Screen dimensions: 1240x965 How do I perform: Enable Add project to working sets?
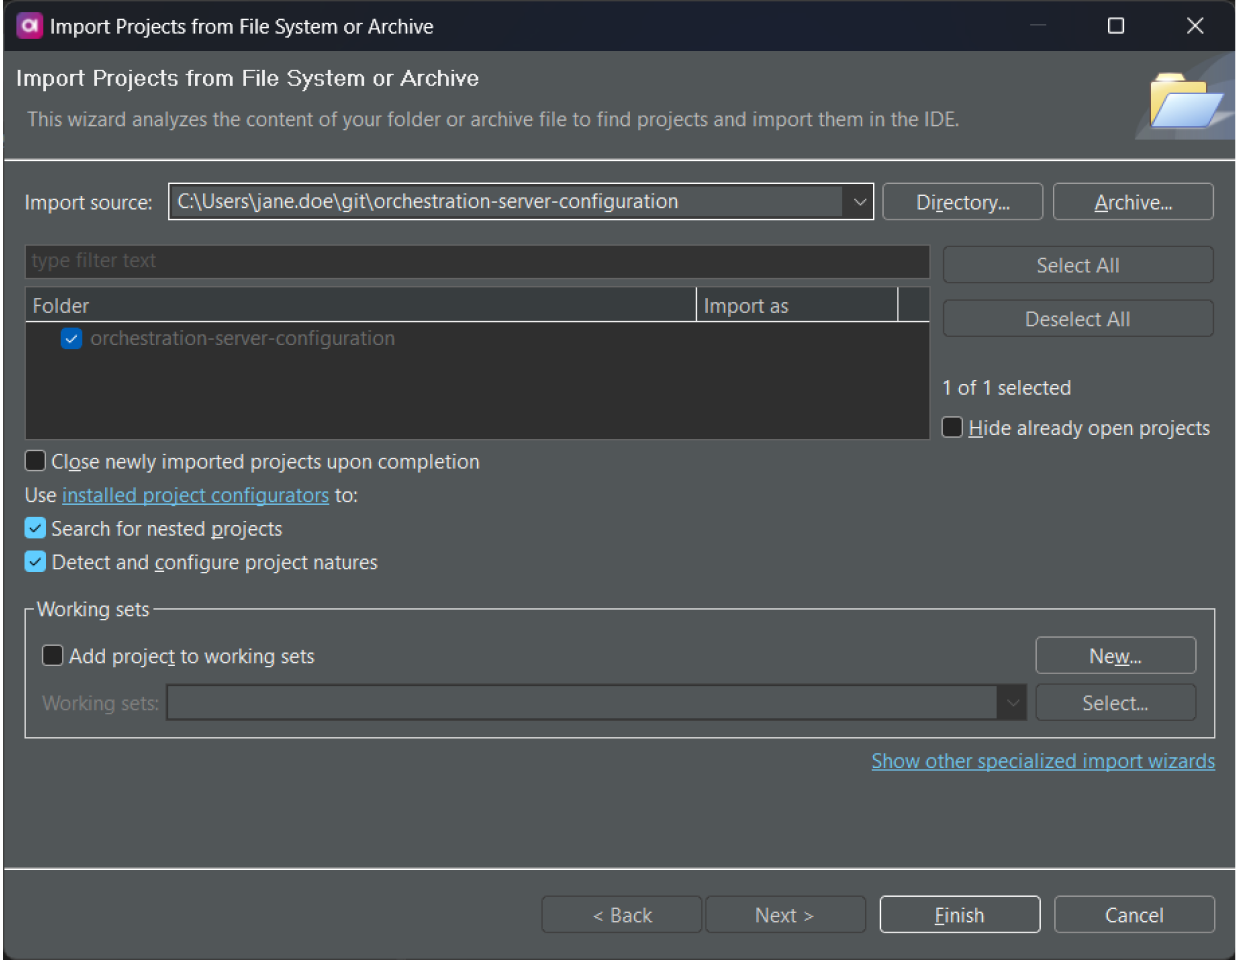[53, 656]
